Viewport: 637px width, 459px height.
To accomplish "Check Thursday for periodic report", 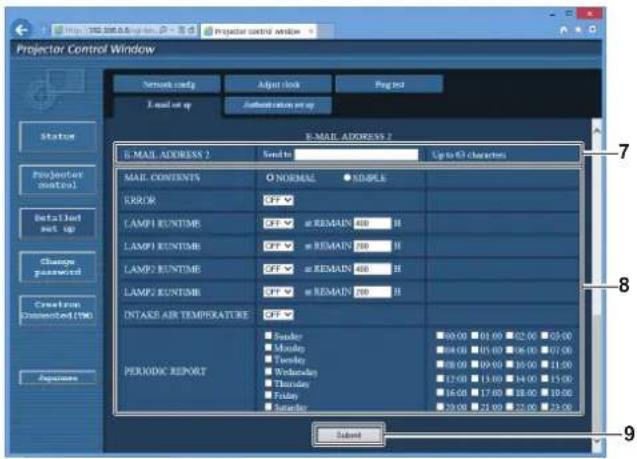I will [268, 383].
